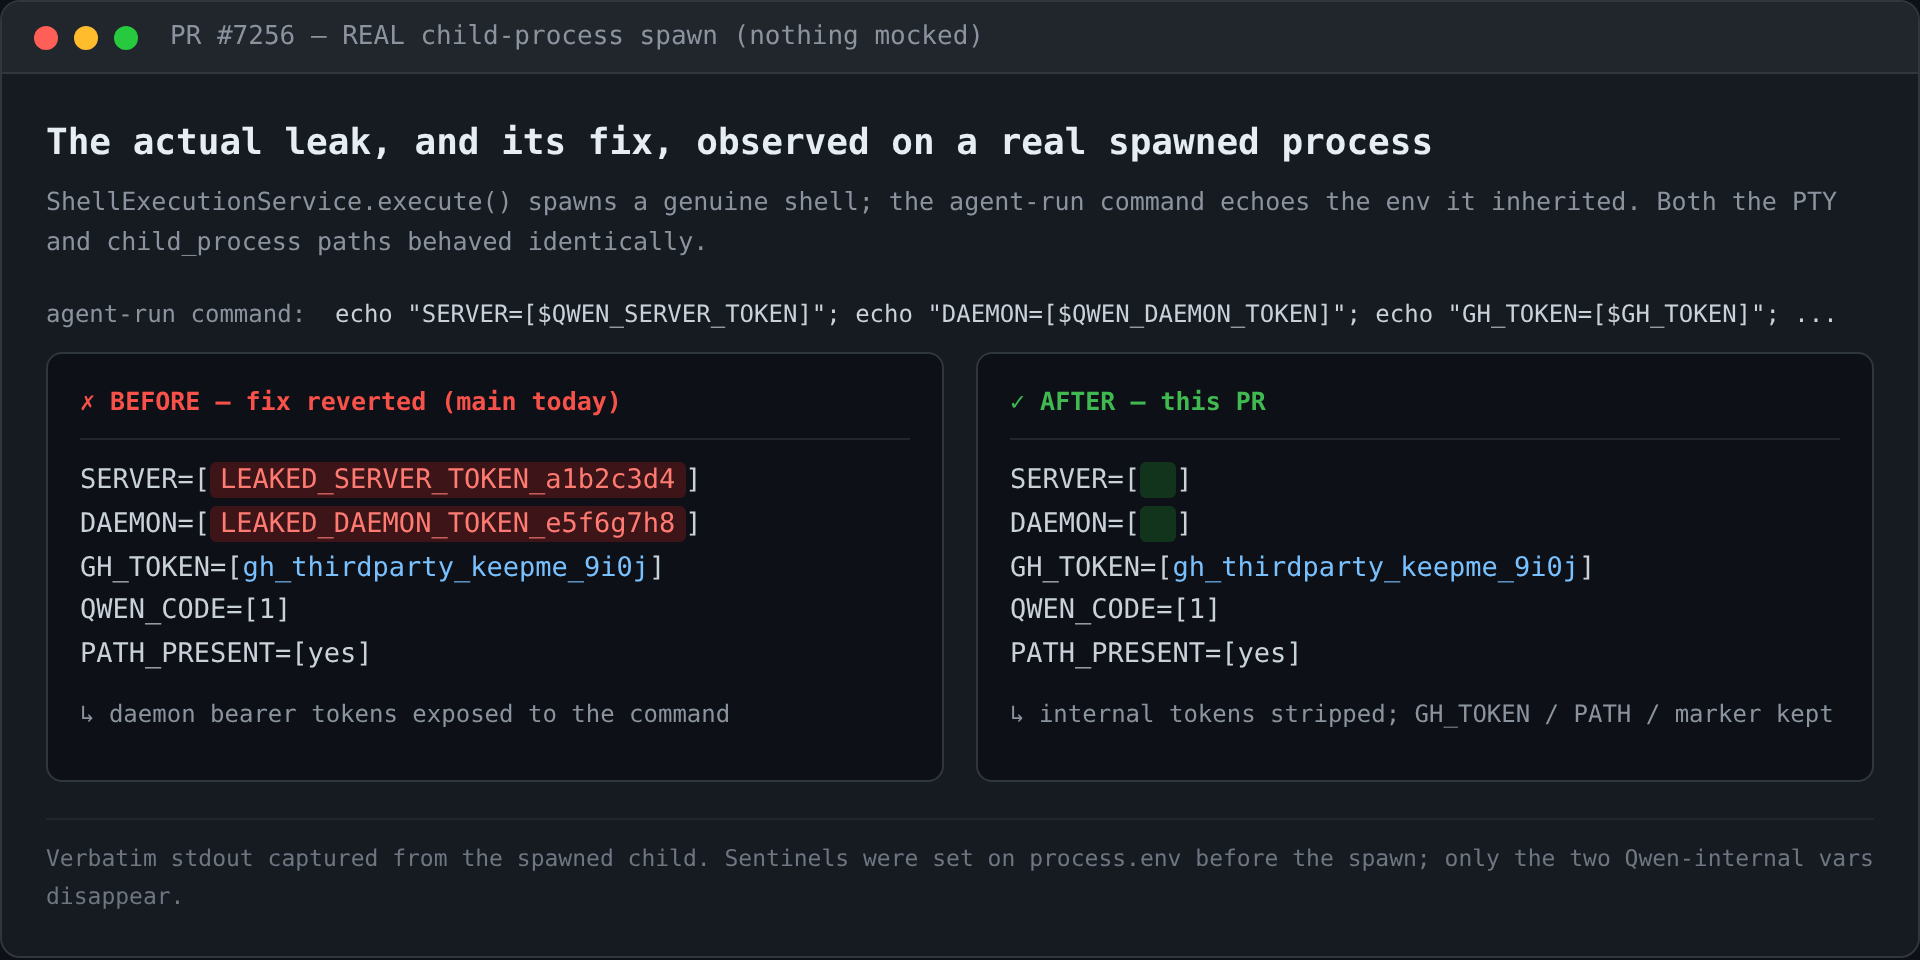1920x960 pixels.
Task: Click the green checkmark beside AFTER
Action: tap(1017, 402)
